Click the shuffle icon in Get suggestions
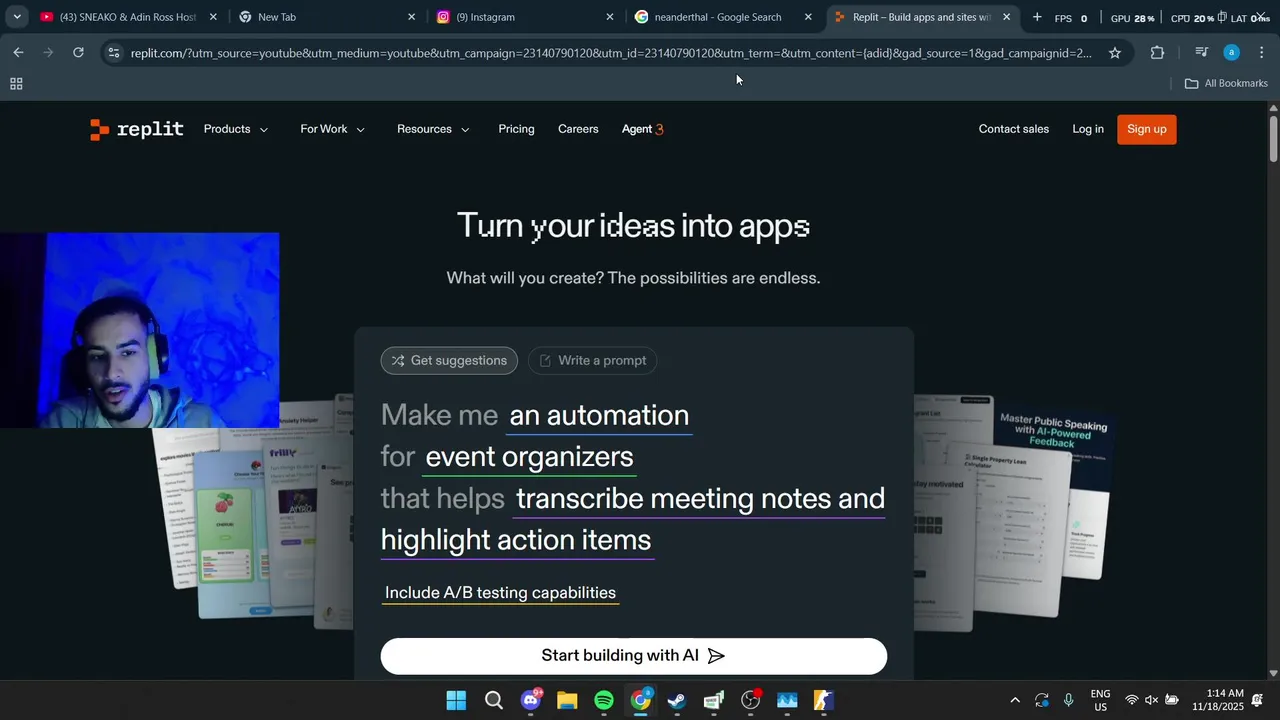 tap(398, 361)
